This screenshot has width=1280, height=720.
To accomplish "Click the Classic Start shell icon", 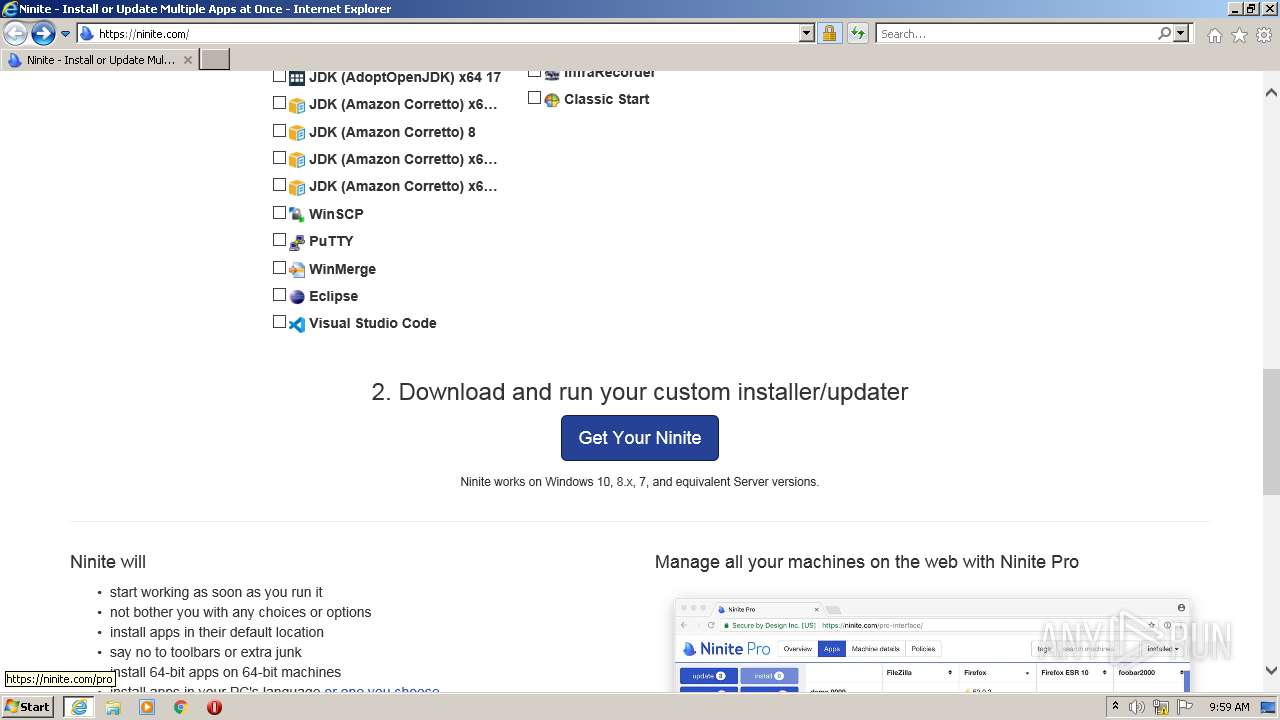I will (551, 100).
